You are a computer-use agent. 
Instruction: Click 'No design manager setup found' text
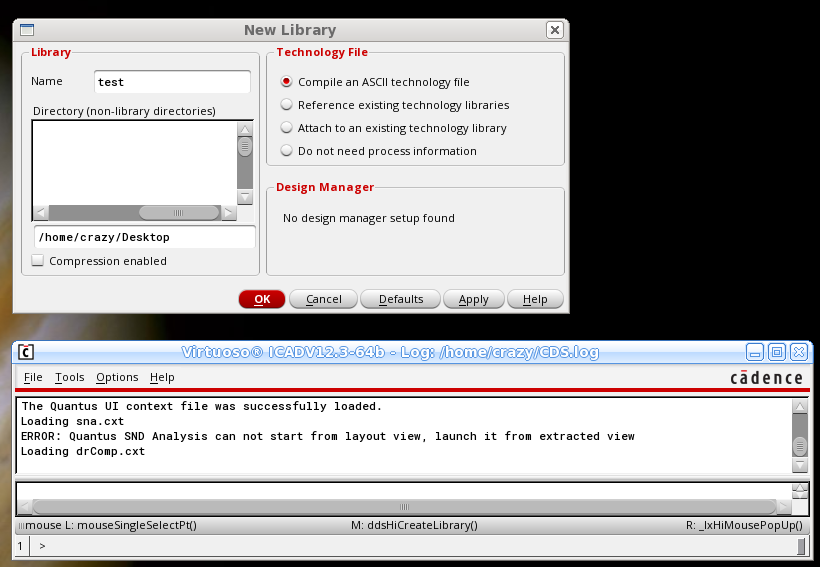369,218
